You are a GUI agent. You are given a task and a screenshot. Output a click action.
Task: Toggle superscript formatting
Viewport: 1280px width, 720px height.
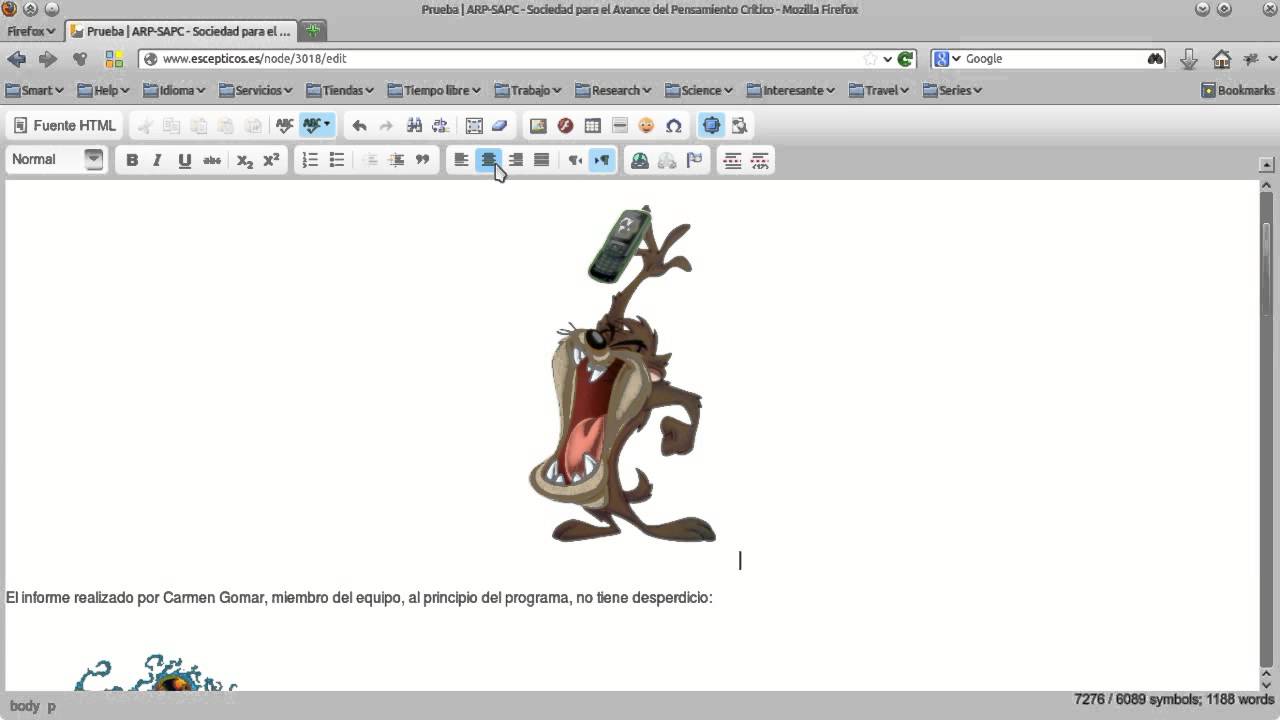271,160
